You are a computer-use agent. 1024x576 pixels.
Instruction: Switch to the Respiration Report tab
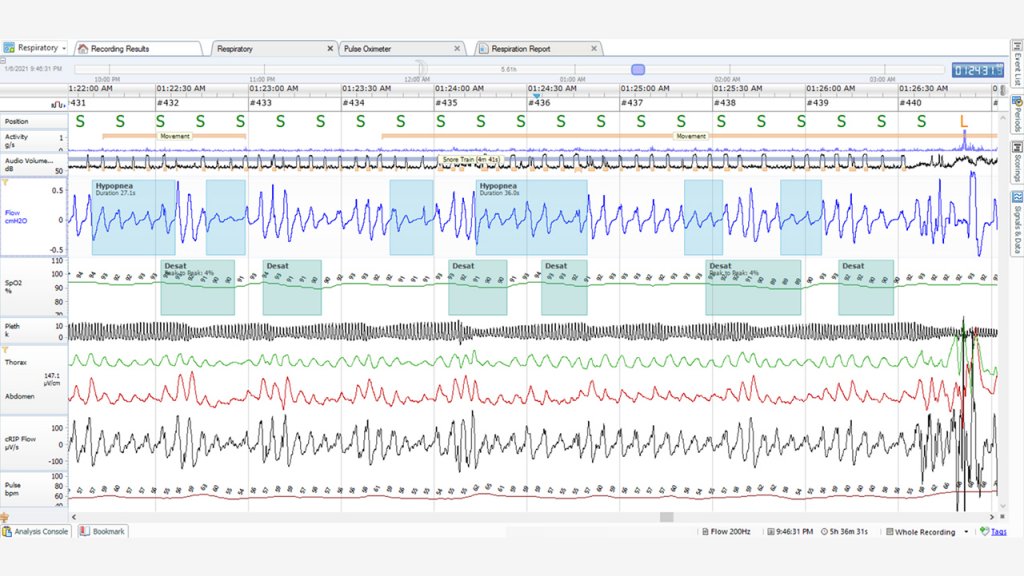533,48
